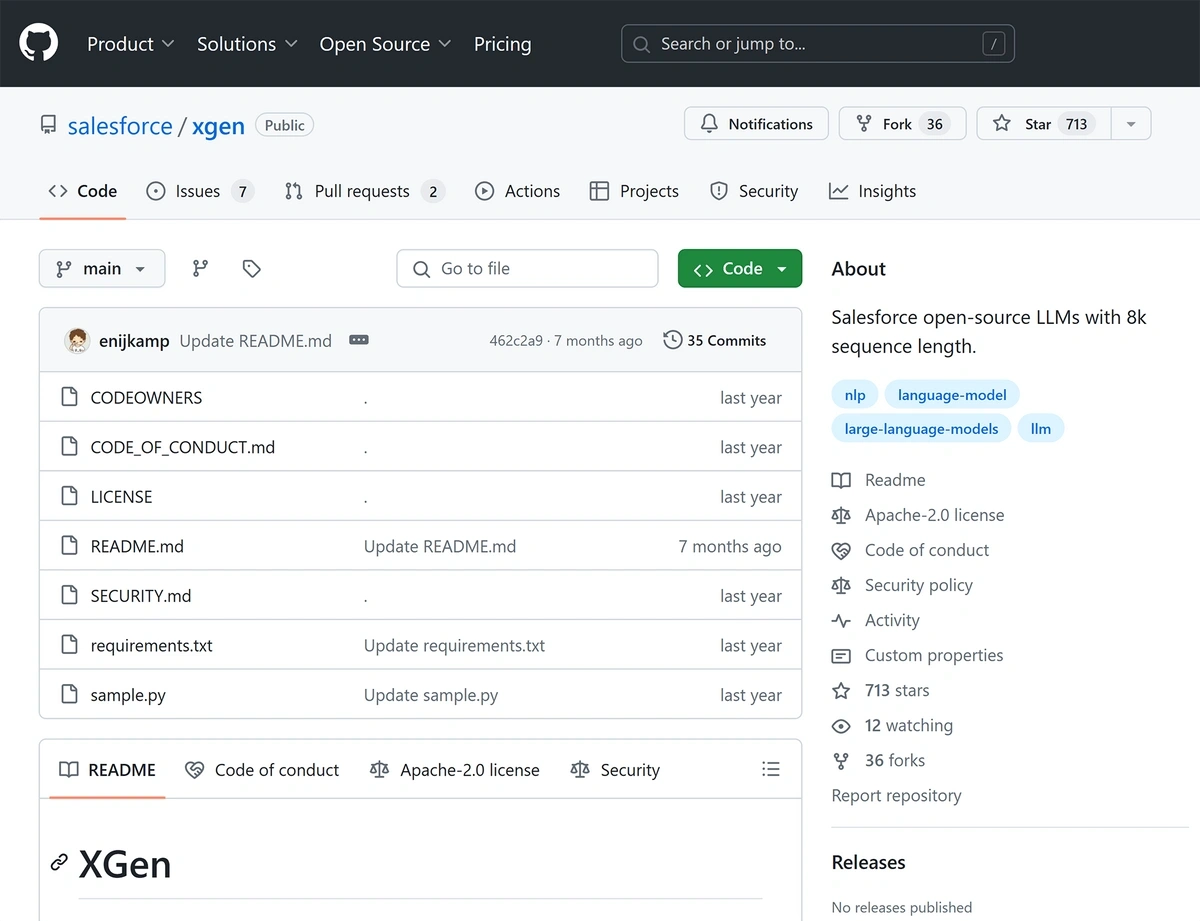
Task: Switch to the Security repository tab
Action: point(753,191)
